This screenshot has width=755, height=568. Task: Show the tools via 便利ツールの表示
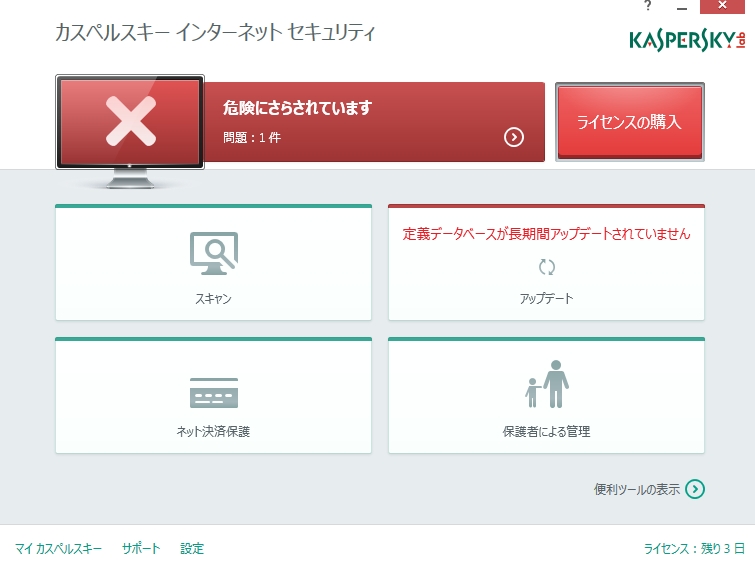point(637,490)
